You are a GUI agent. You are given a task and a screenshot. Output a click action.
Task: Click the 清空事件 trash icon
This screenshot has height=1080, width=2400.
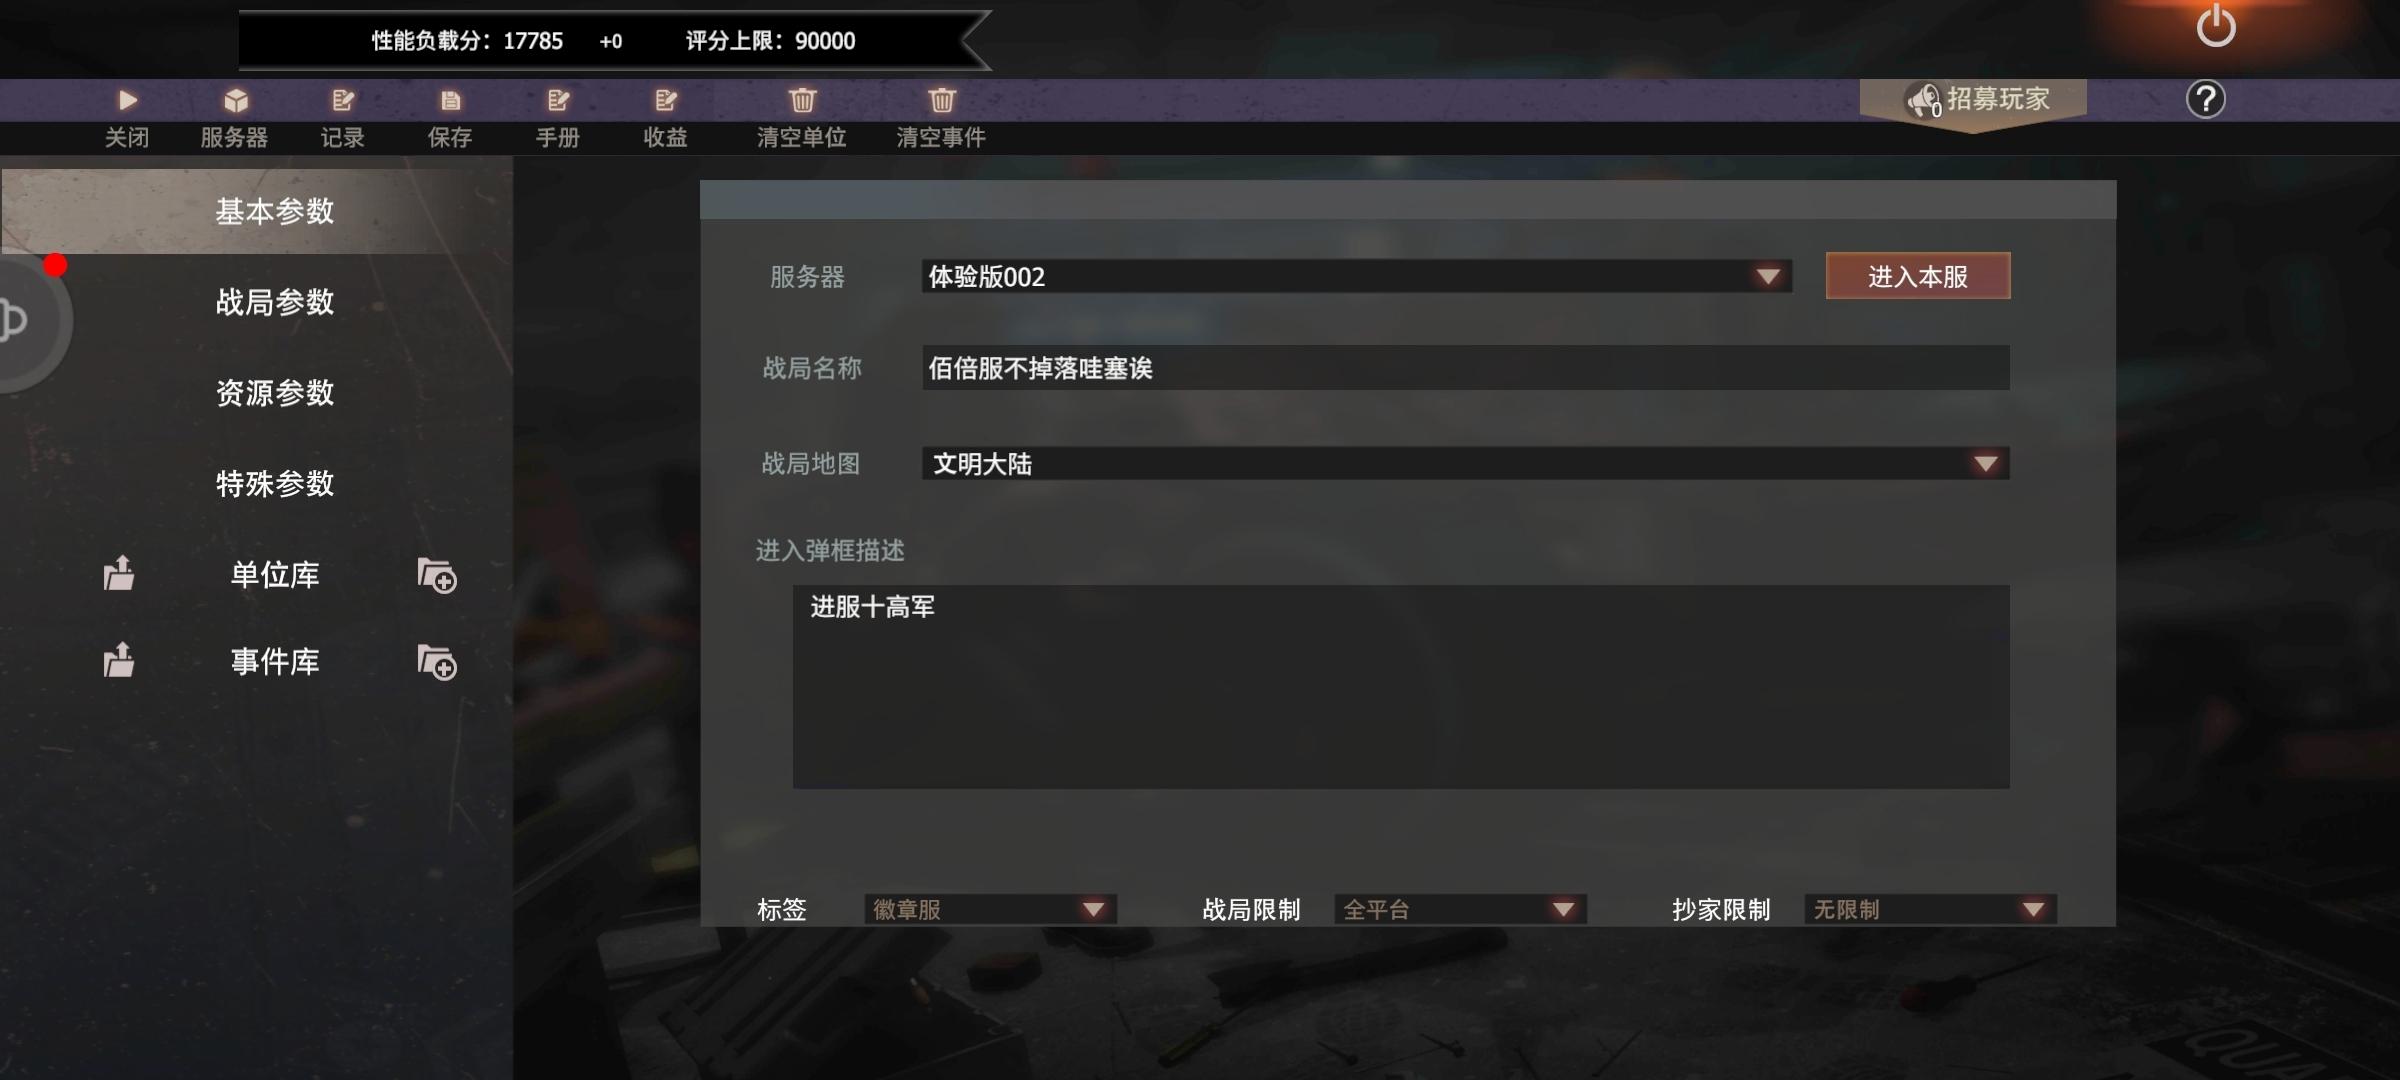941,100
